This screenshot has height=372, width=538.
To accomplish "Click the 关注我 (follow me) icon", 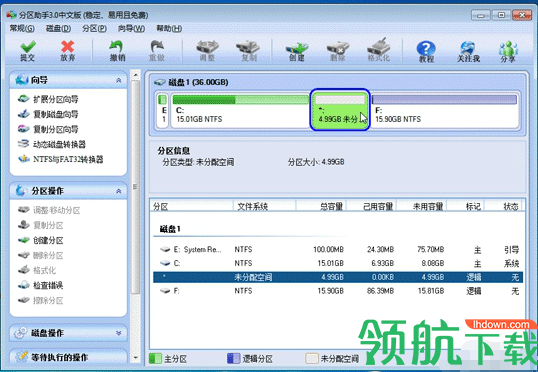I will (x=468, y=51).
